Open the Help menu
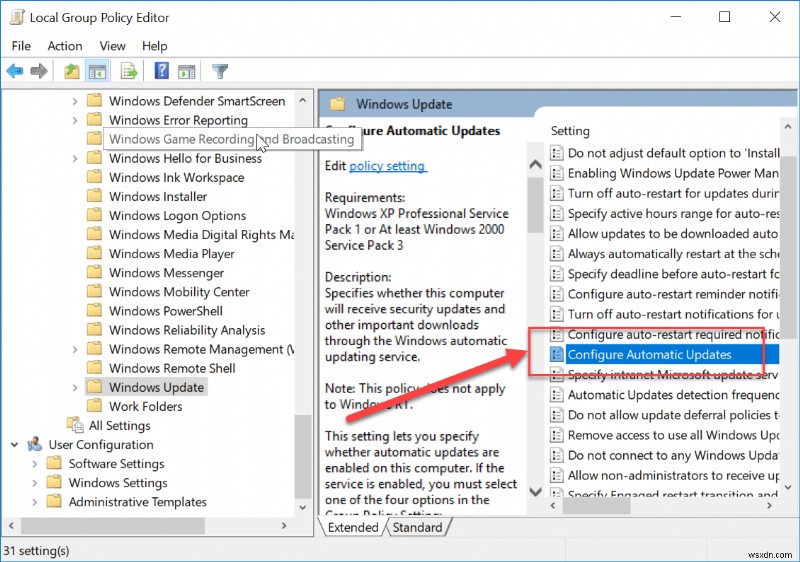This screenshot has width=800, height=562. [155, 46]
